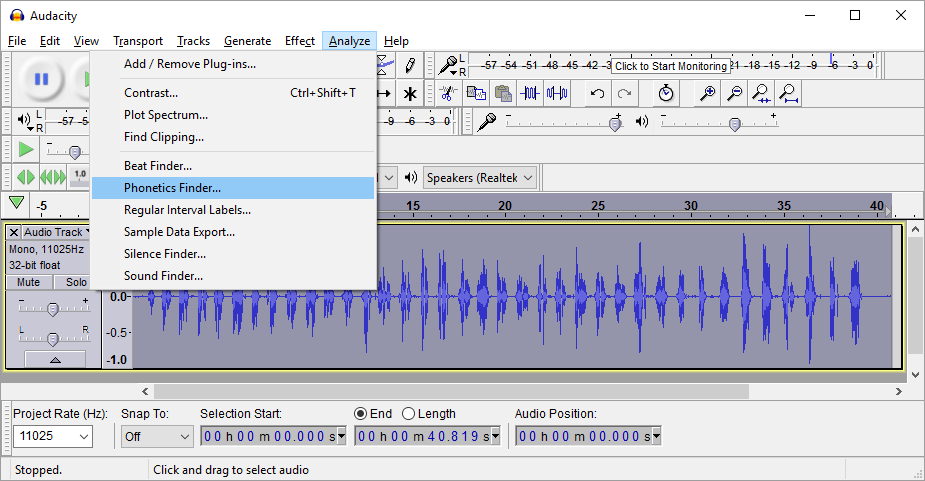
Task: Open recording meter options arrow
Action: tap(454, 73)
